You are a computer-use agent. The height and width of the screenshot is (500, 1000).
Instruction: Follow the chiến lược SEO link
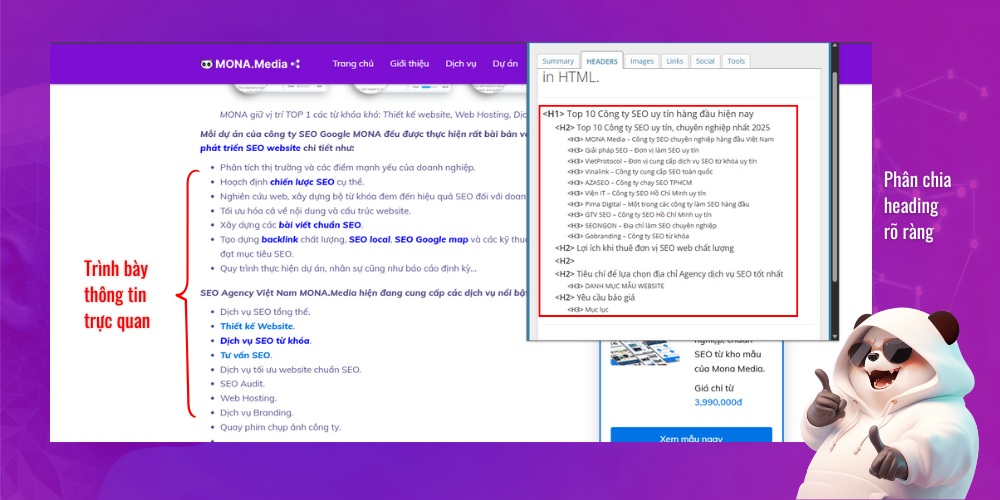tap(301, 182)
